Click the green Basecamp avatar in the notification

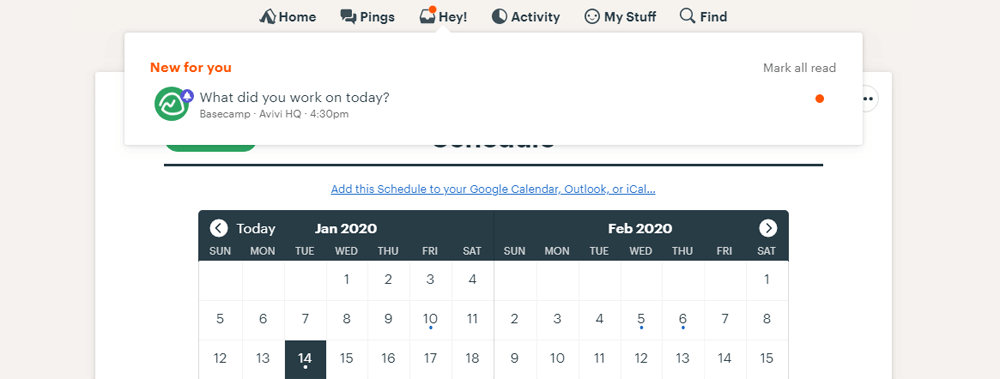tap(172, 103)
